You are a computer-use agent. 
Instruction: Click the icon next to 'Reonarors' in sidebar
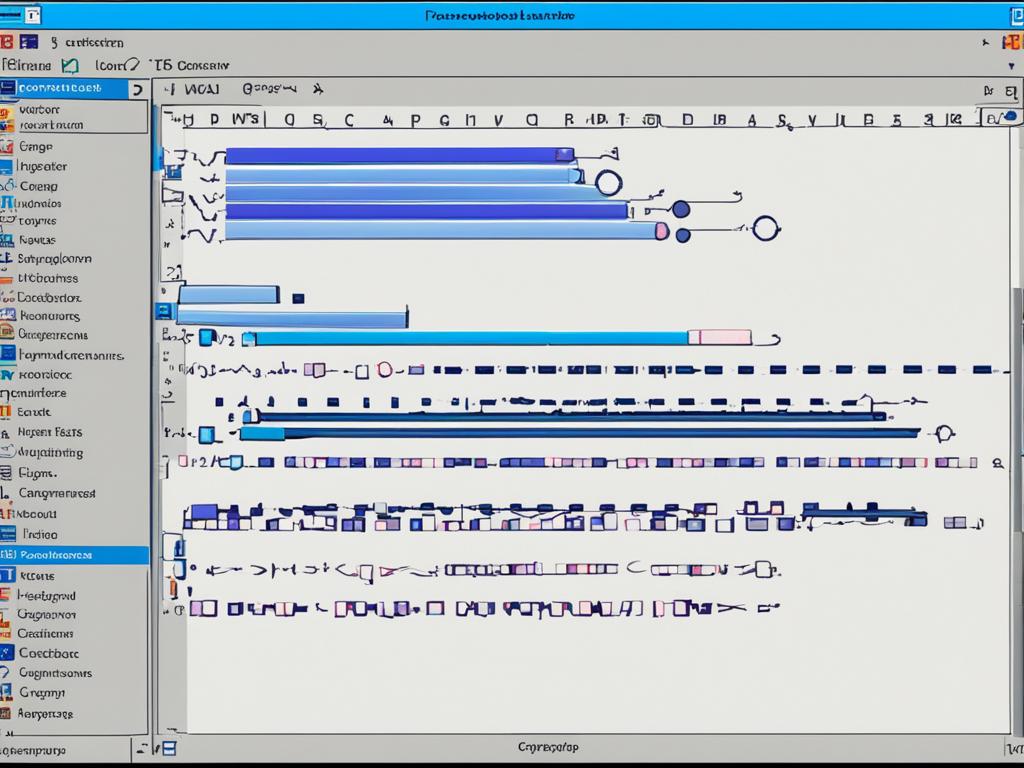click(x=7, y=316)
